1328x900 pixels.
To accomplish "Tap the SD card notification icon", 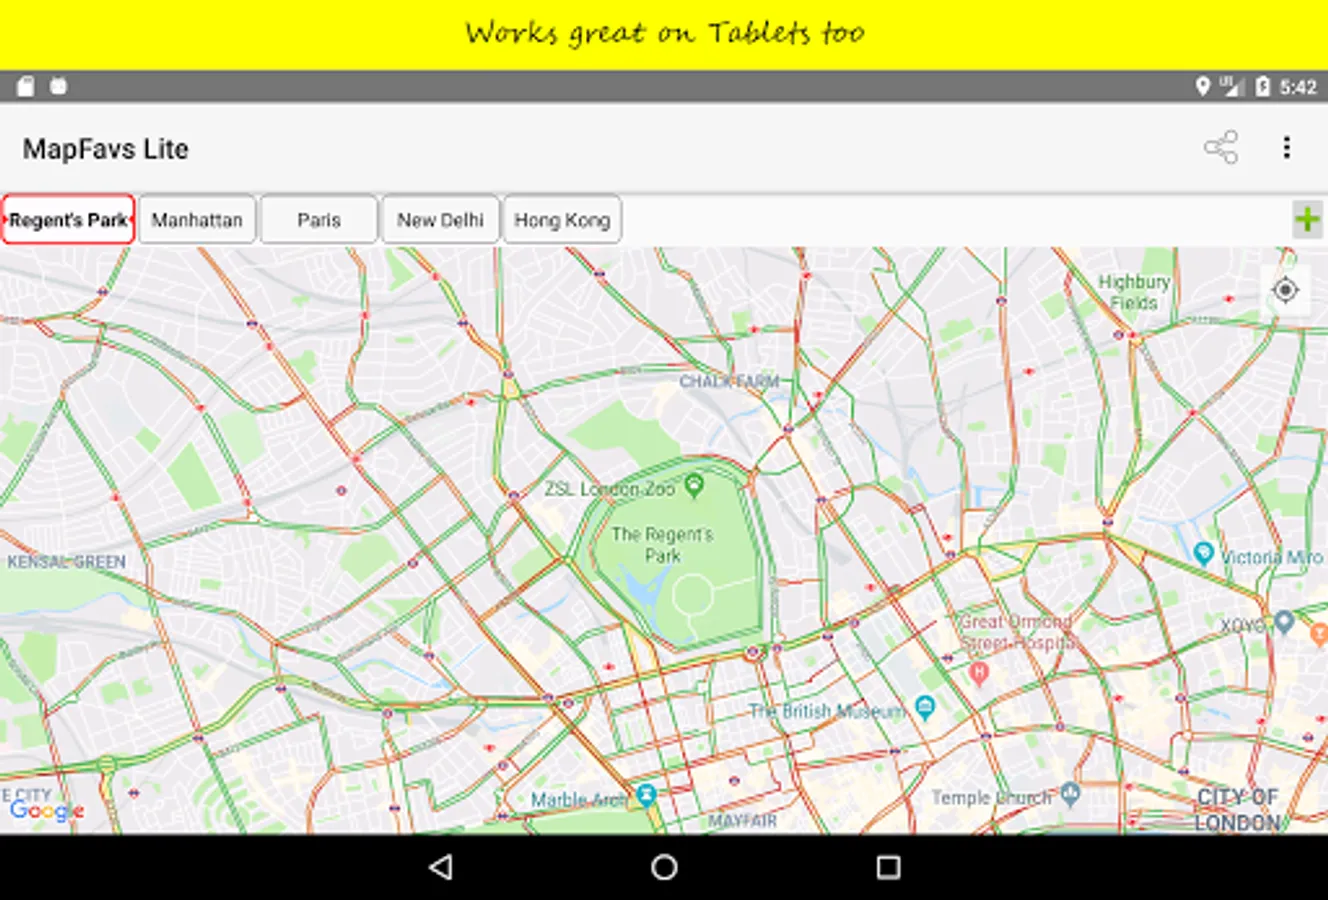I will pos(26,86).
